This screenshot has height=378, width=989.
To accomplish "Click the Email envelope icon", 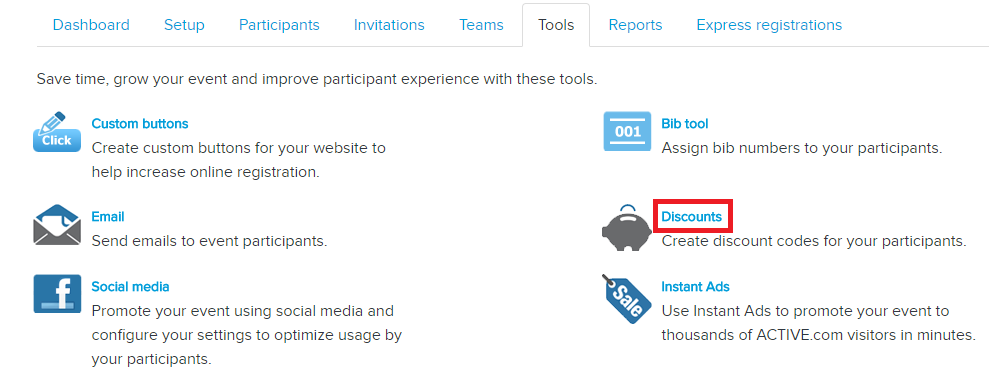I will coord(57,225).
